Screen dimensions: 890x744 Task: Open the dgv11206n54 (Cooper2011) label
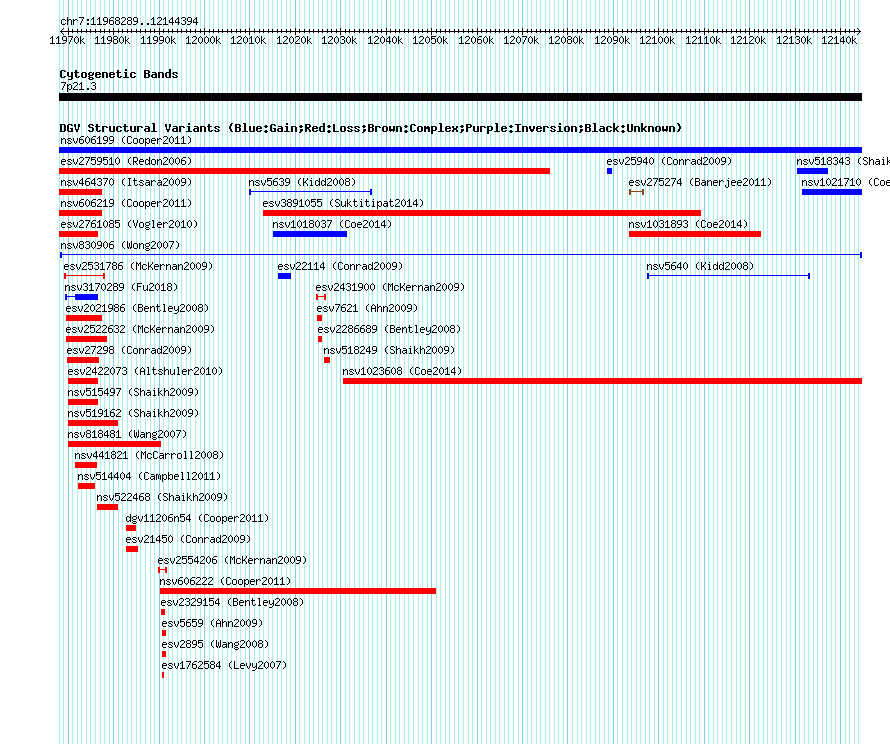tap(198, 518)
